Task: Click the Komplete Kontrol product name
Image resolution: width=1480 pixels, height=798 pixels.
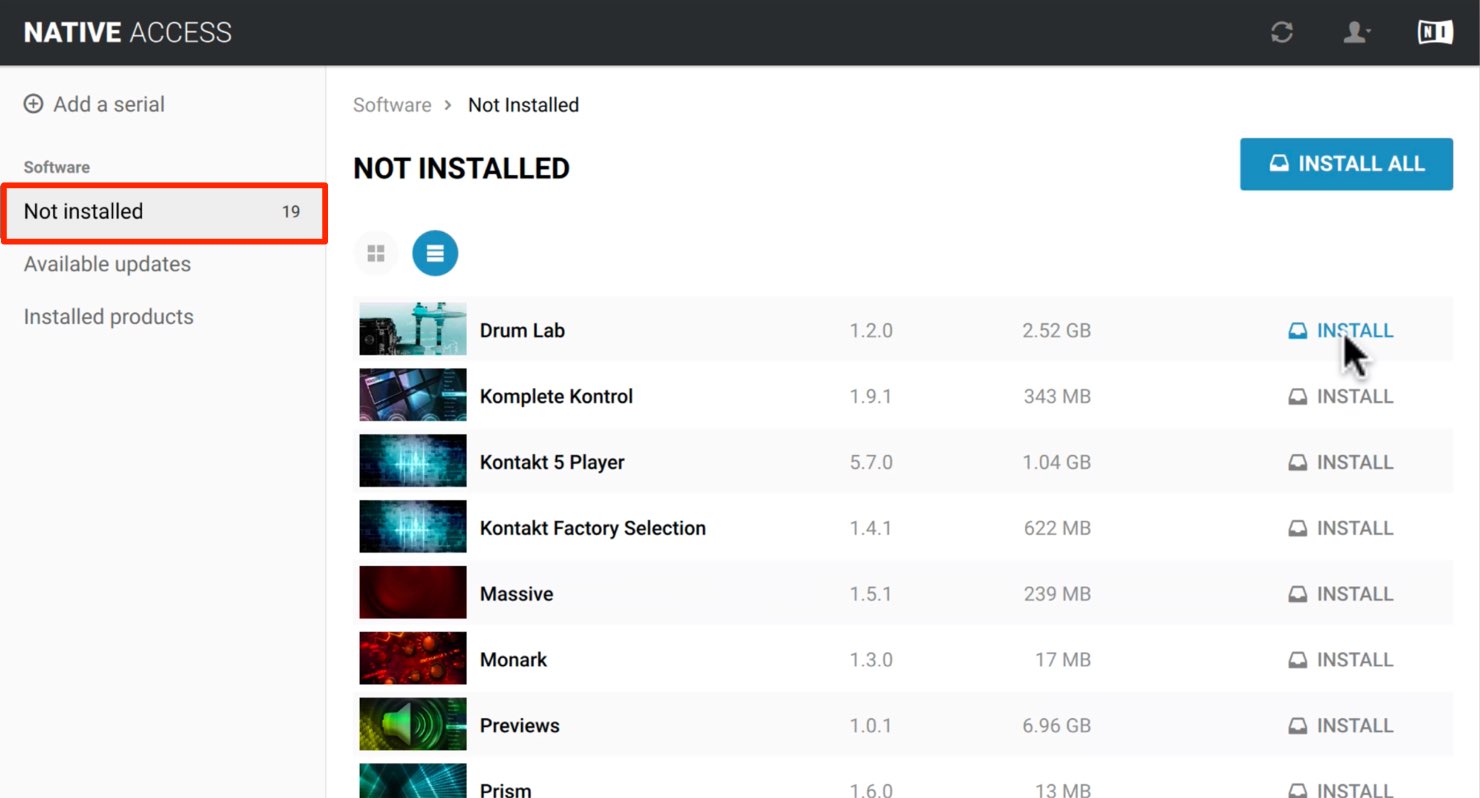Action: 556,397
